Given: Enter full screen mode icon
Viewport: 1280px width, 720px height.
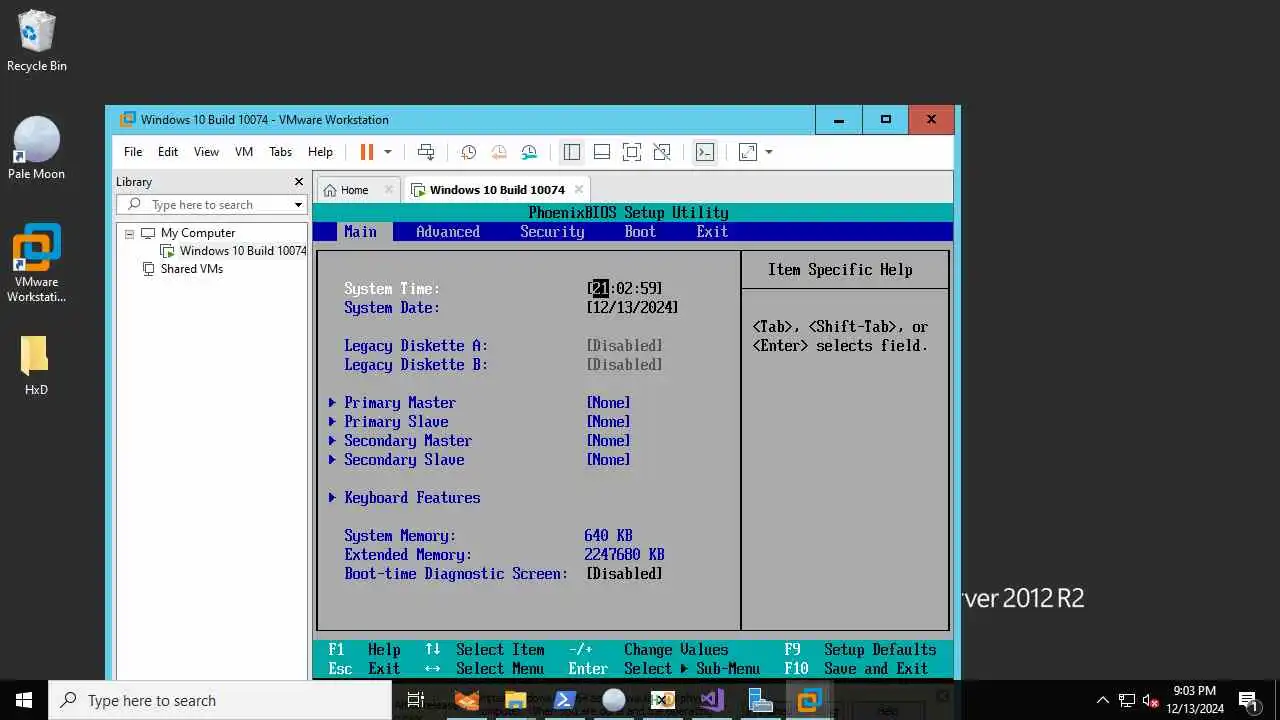Looking at the screenshot, I should pyautogui.click(x=632, y=152).
